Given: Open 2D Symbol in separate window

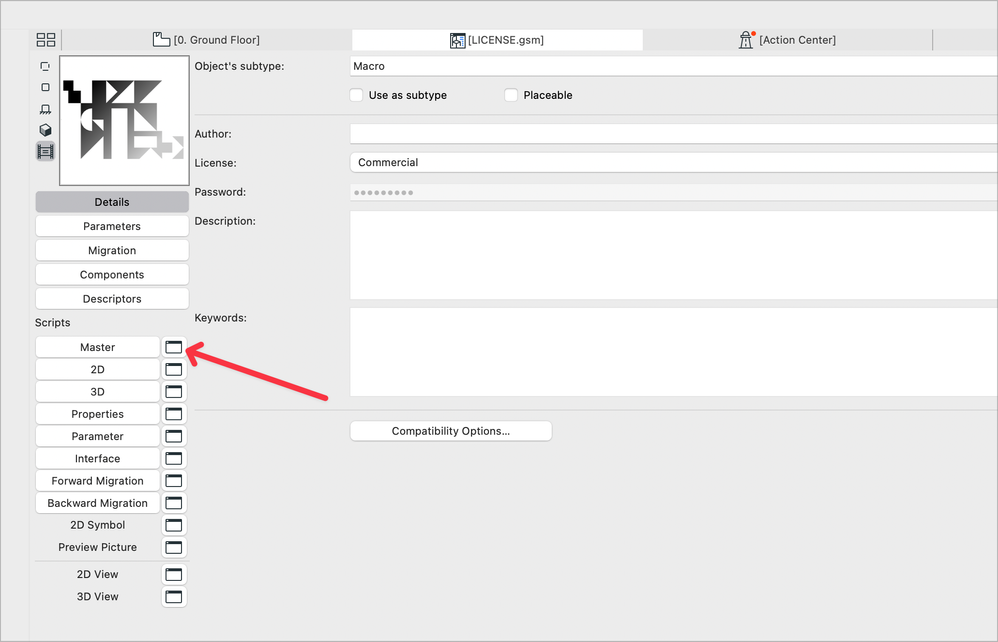Looking at the screenshot, I should pyautogui.click(x=174, y=525).
